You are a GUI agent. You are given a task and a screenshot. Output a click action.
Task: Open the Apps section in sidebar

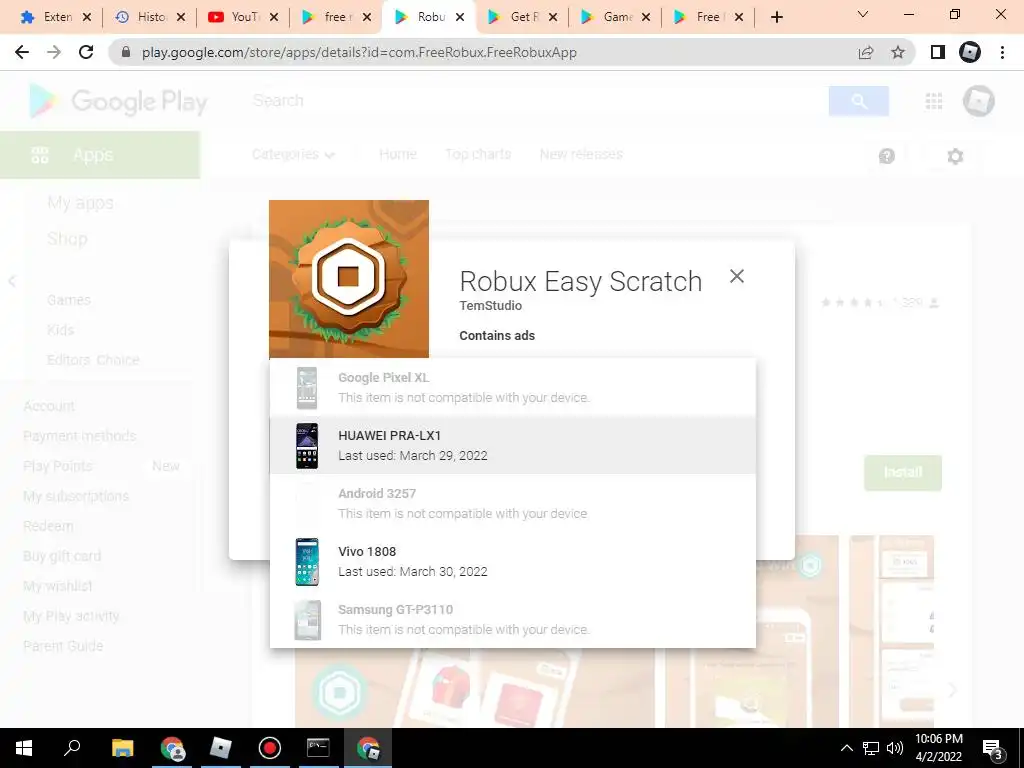pyautogui.click(x=100, y=155)
